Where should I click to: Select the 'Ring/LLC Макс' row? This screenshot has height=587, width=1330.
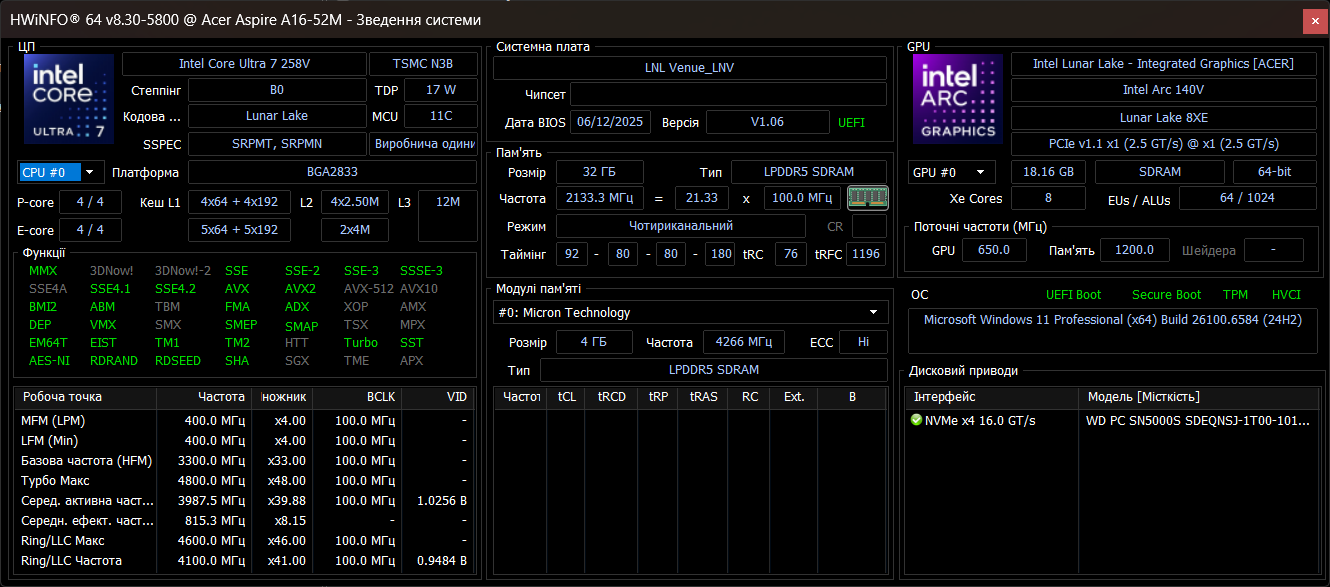(x=244, y=541)
